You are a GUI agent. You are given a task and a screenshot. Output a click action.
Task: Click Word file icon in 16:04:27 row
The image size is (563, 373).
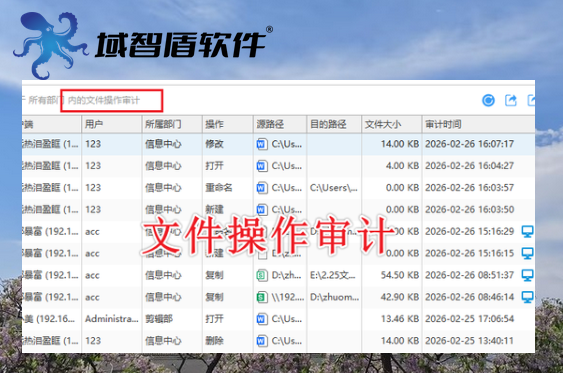(x=262, y=166)
